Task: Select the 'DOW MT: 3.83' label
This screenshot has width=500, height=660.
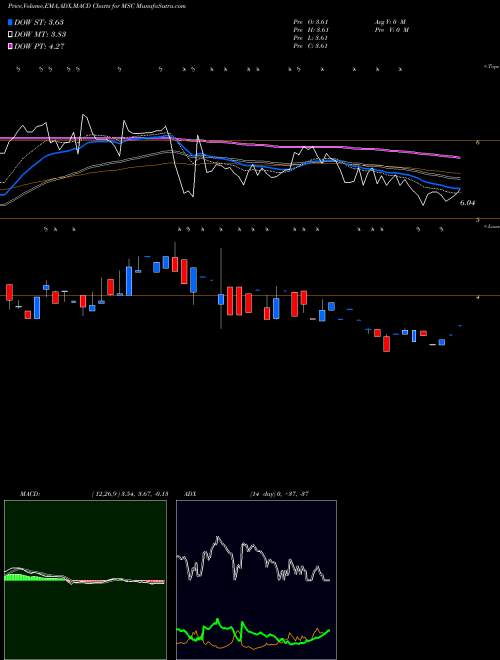Action: pyautogui.click(x=40, y=35)
